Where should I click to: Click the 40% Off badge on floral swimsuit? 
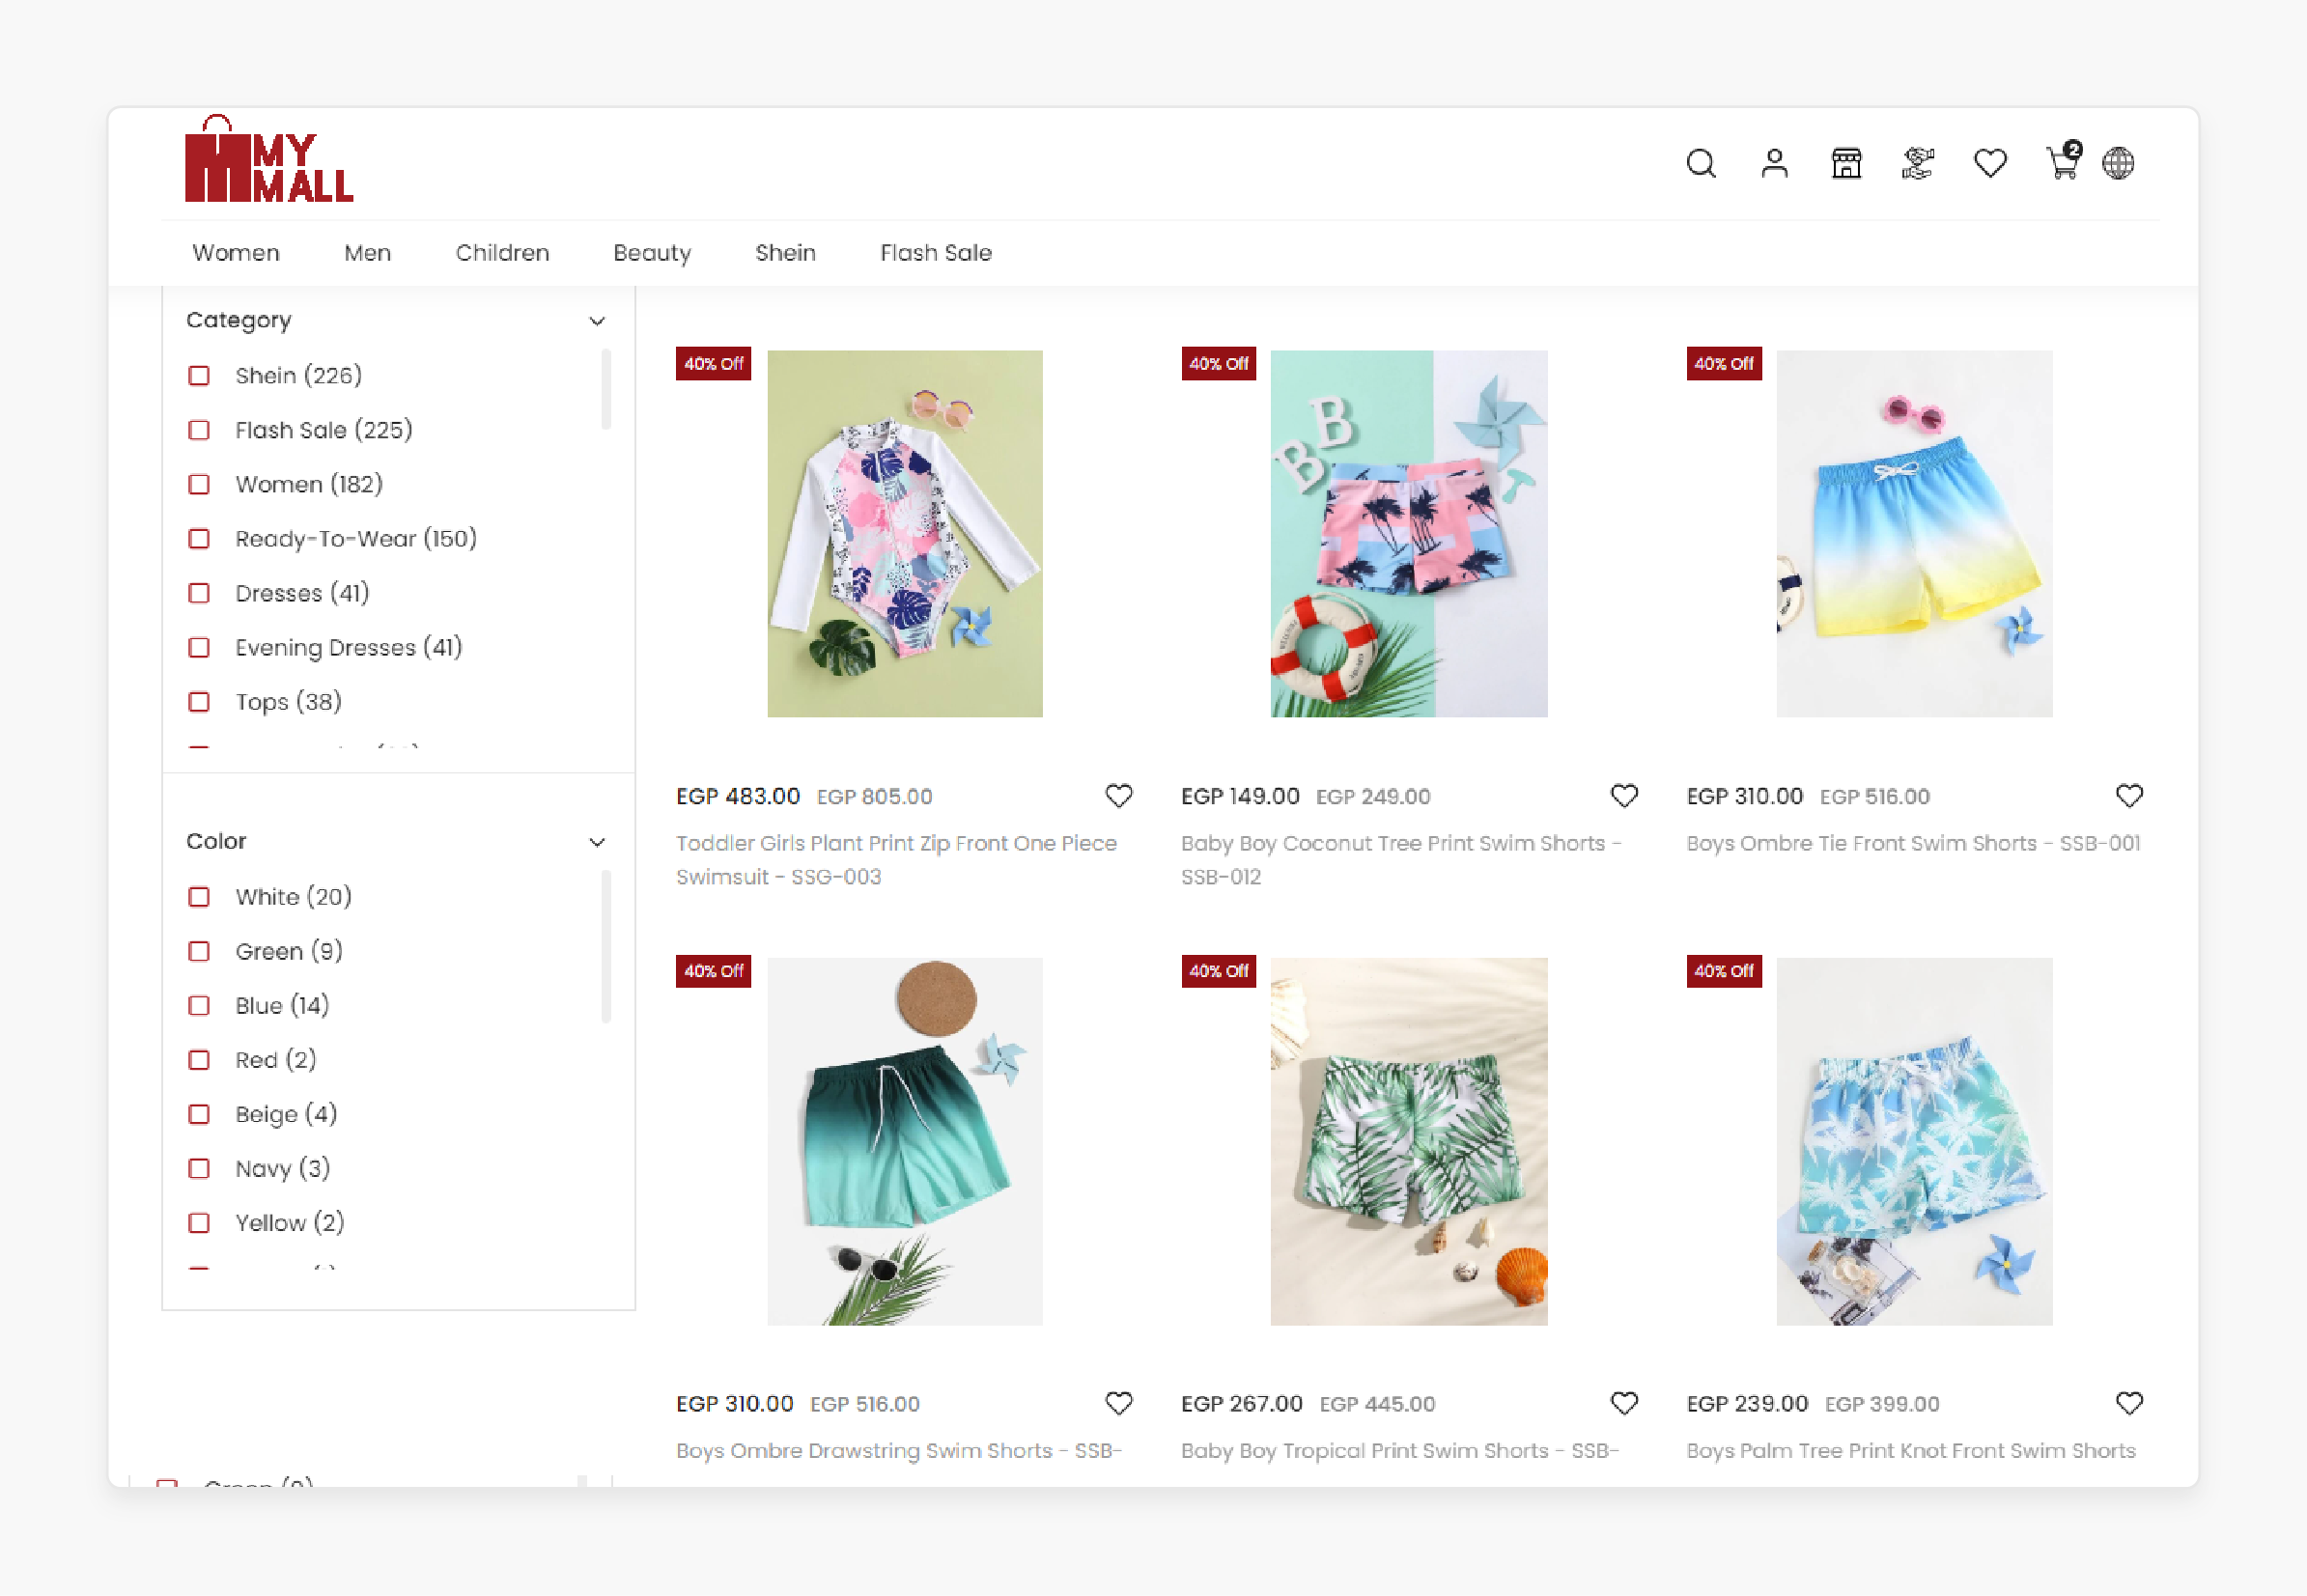(x=713, y=364)
